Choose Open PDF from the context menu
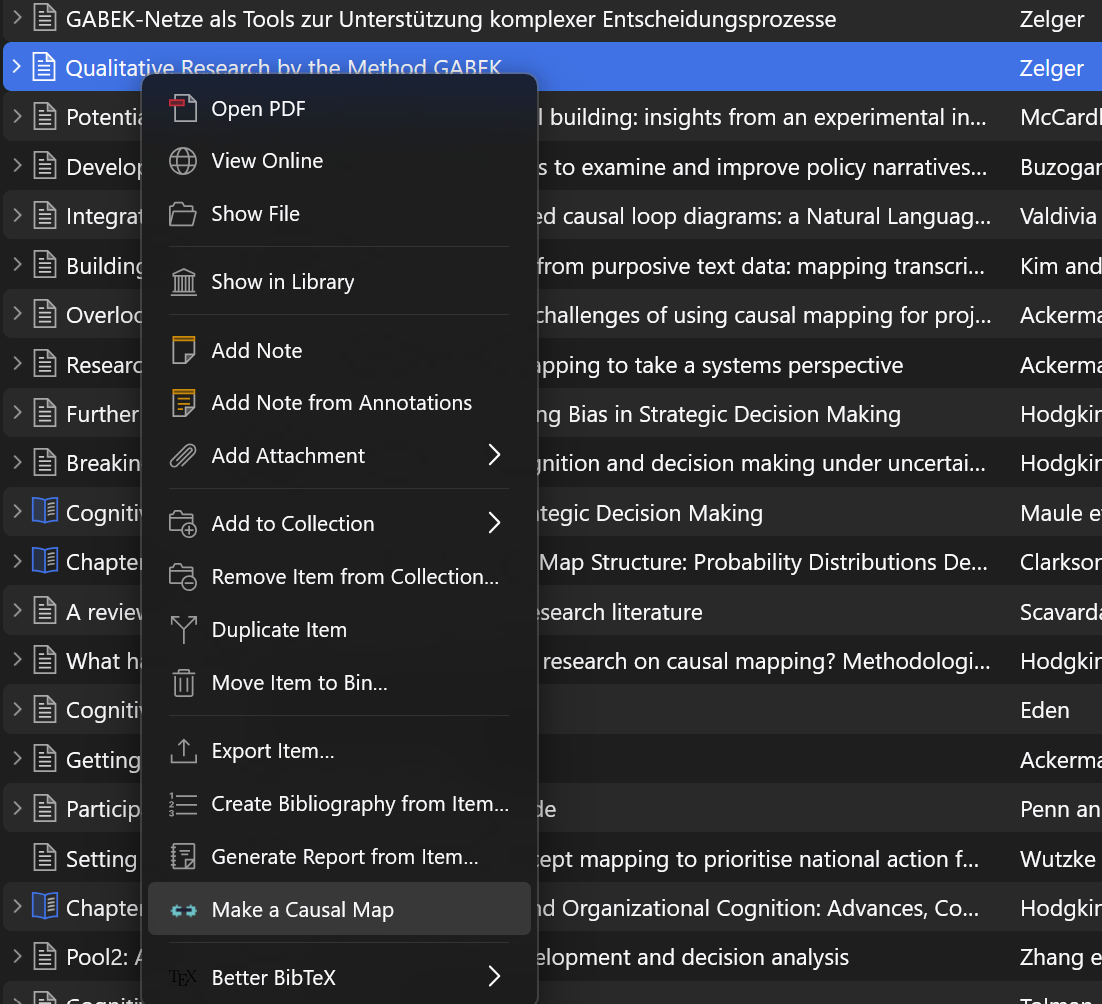This screenshot has height=1004, width=1102. [x=339, y=109]
